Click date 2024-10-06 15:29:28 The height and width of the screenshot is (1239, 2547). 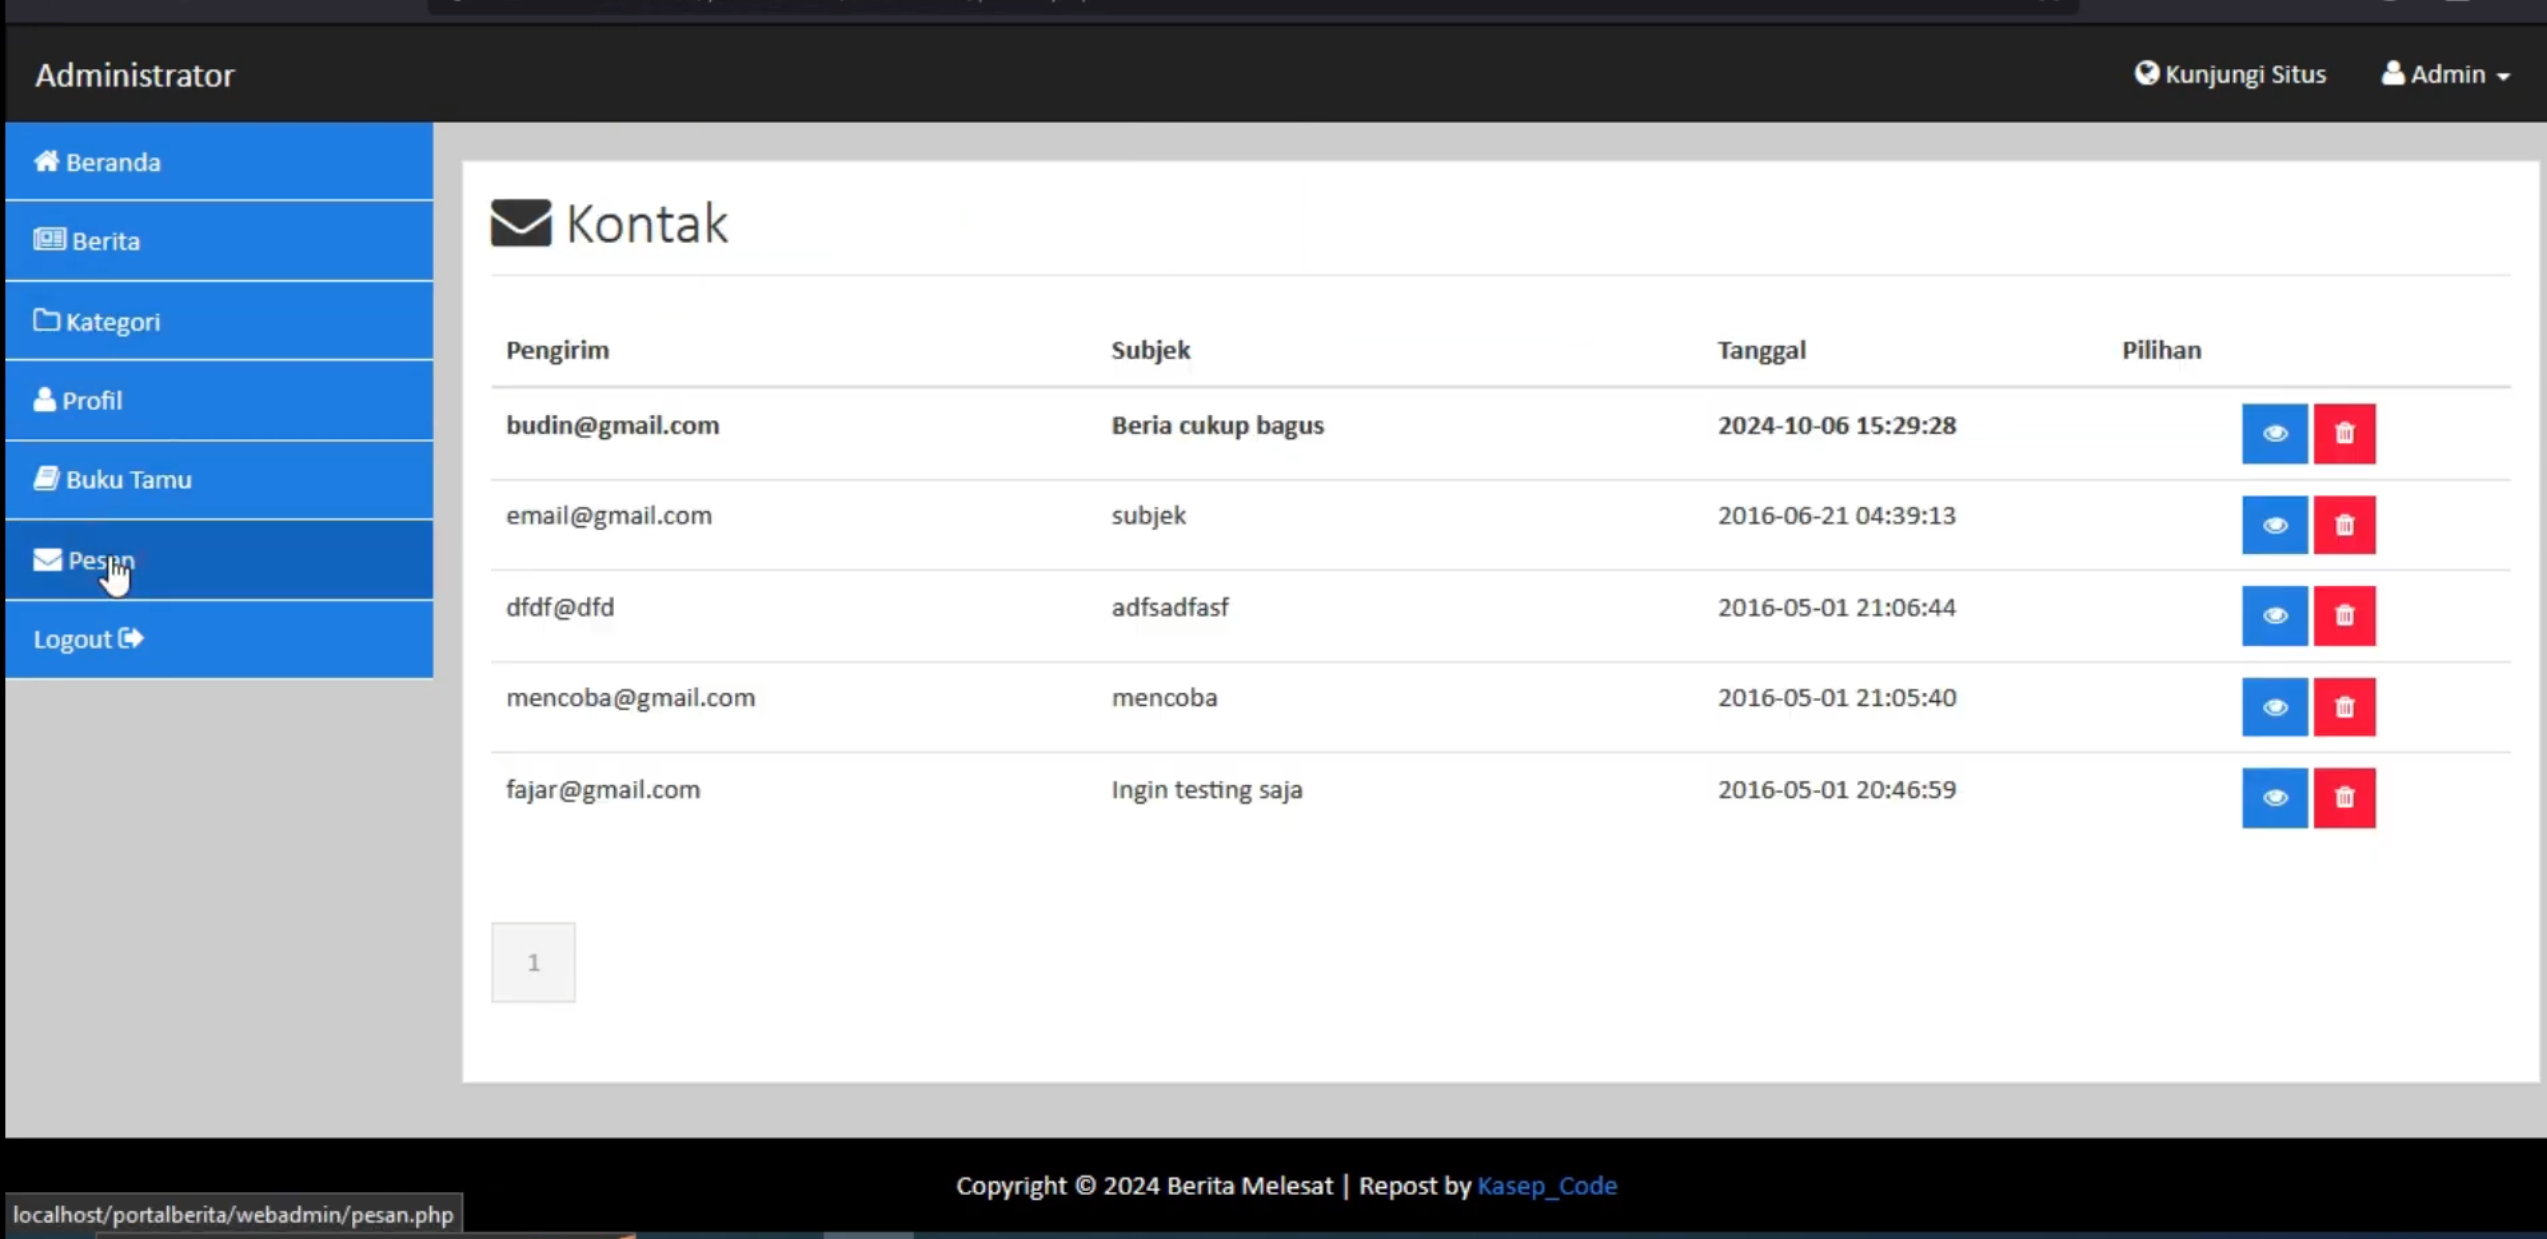(1837, 425)
